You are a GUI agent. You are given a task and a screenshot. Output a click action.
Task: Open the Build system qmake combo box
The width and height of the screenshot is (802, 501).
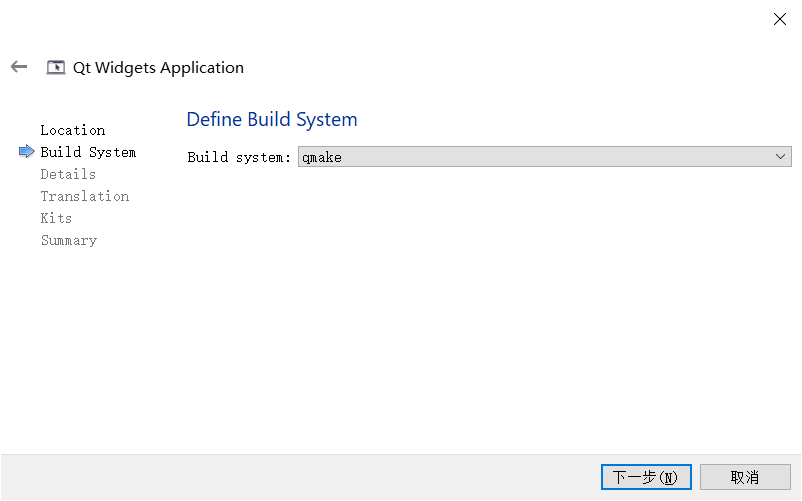pyautogui.click(x=545, y=156)
